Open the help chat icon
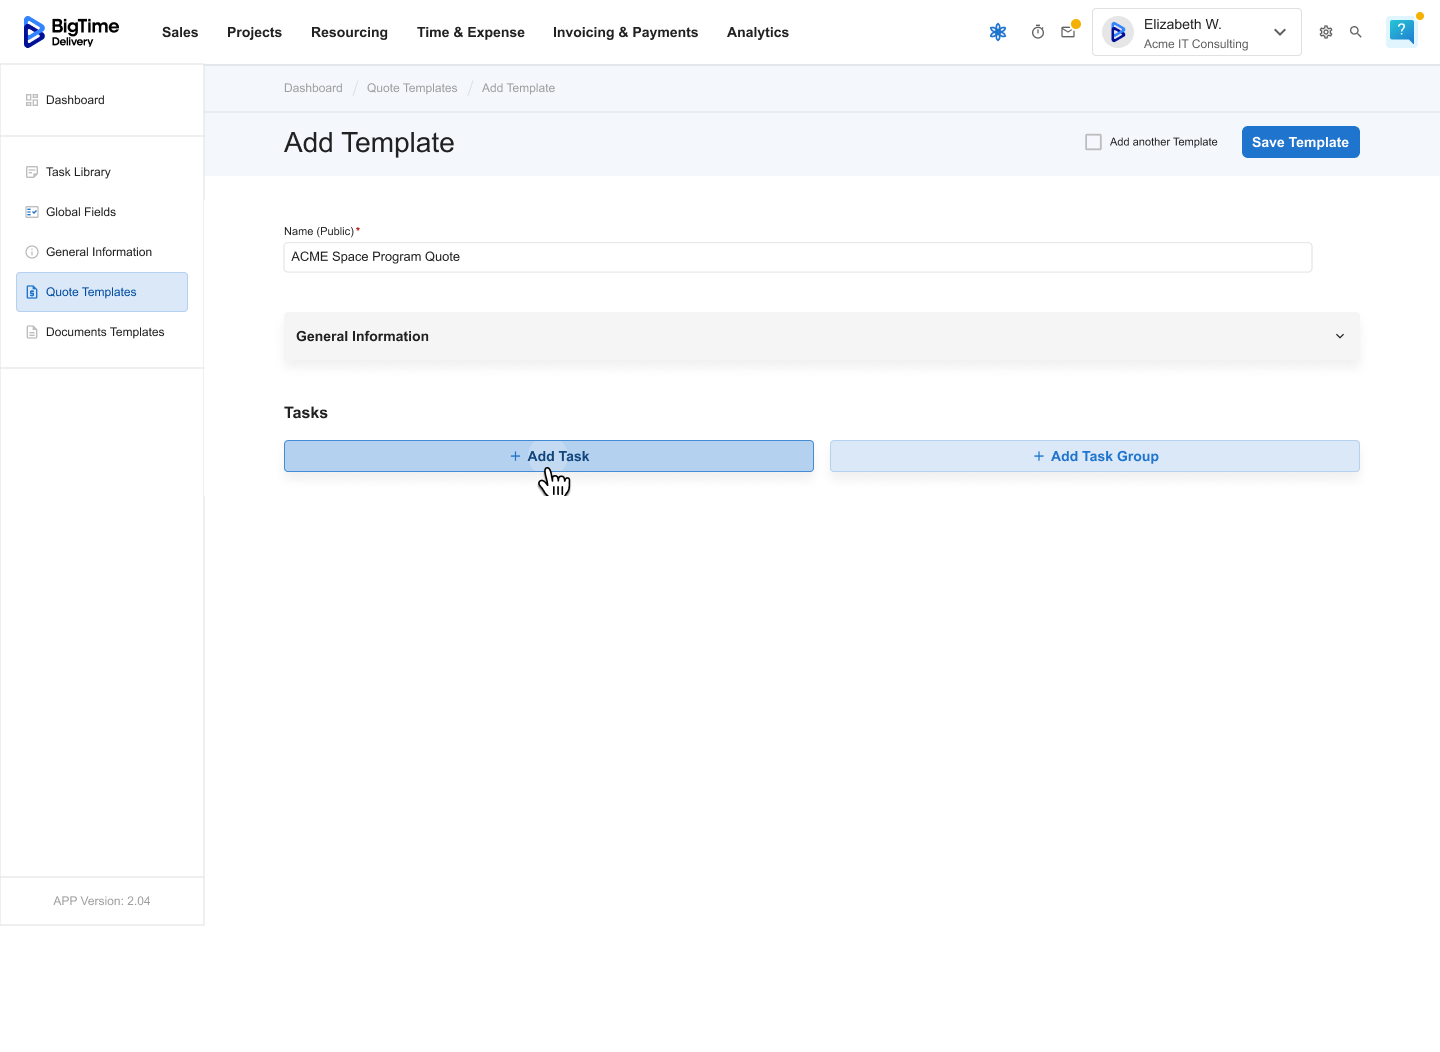 [x=1401, y=31]
